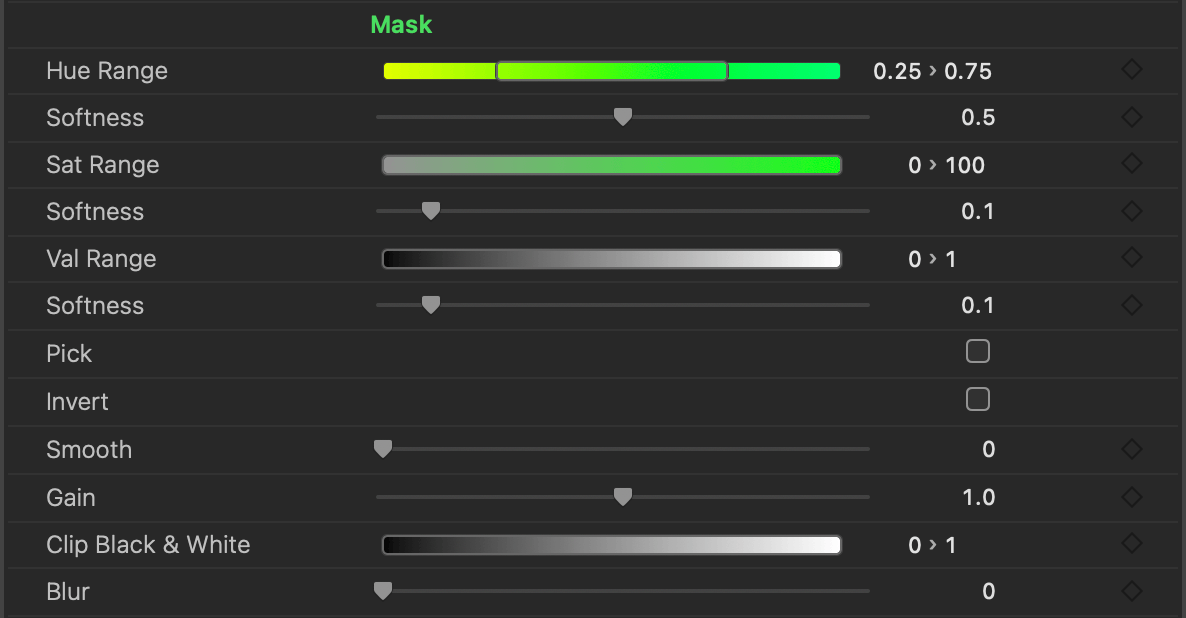Screen dimensions: 1186x618
Task: Click the Mask section header
Action: pyautogui.click(x=401, y=25)
